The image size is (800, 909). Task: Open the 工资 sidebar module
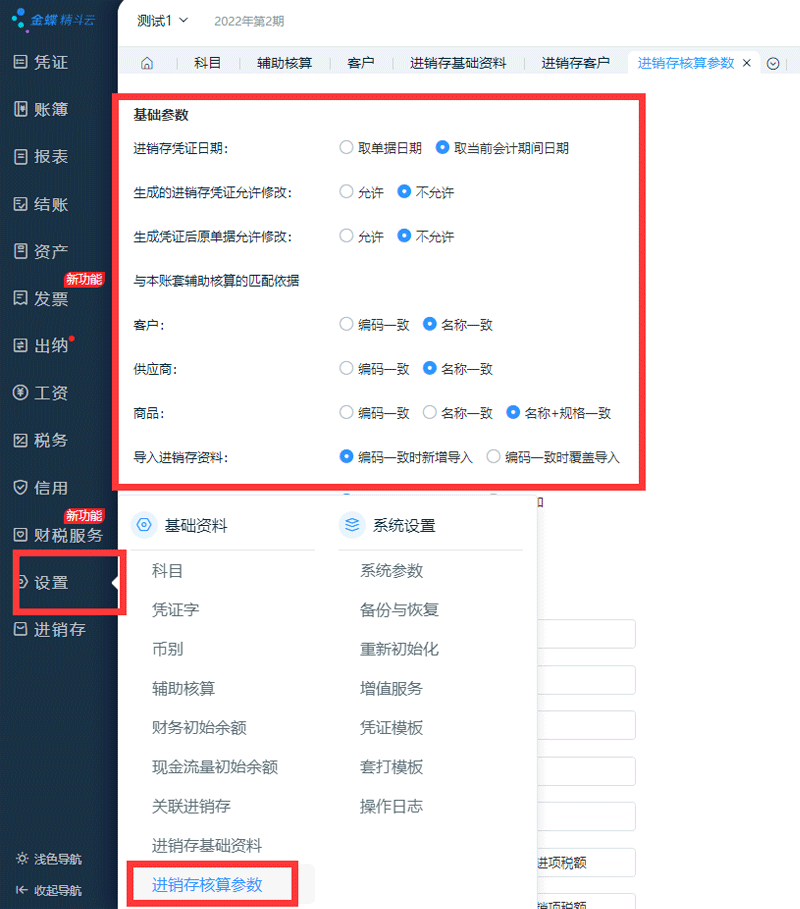(x=41, y=393)
